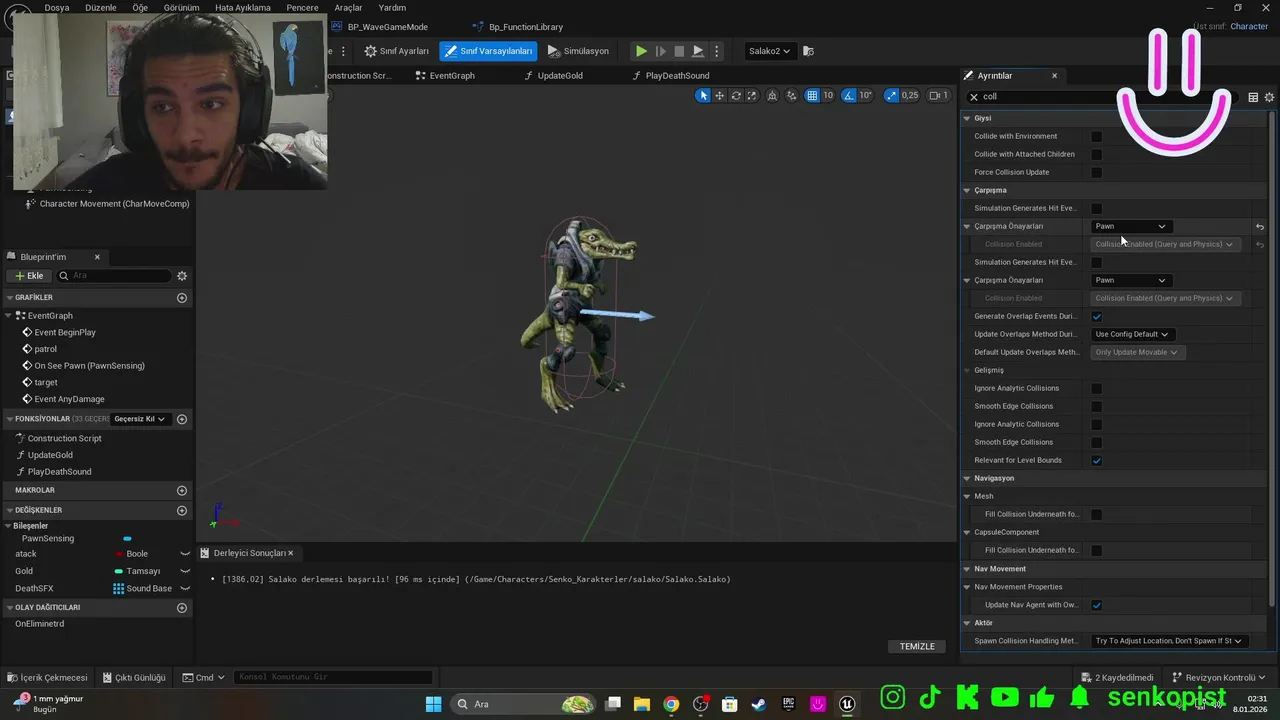This screenshot has height=720, width=1280.
Task: Open the Salako2 debug object dropdown
Action: pos(769,51)
